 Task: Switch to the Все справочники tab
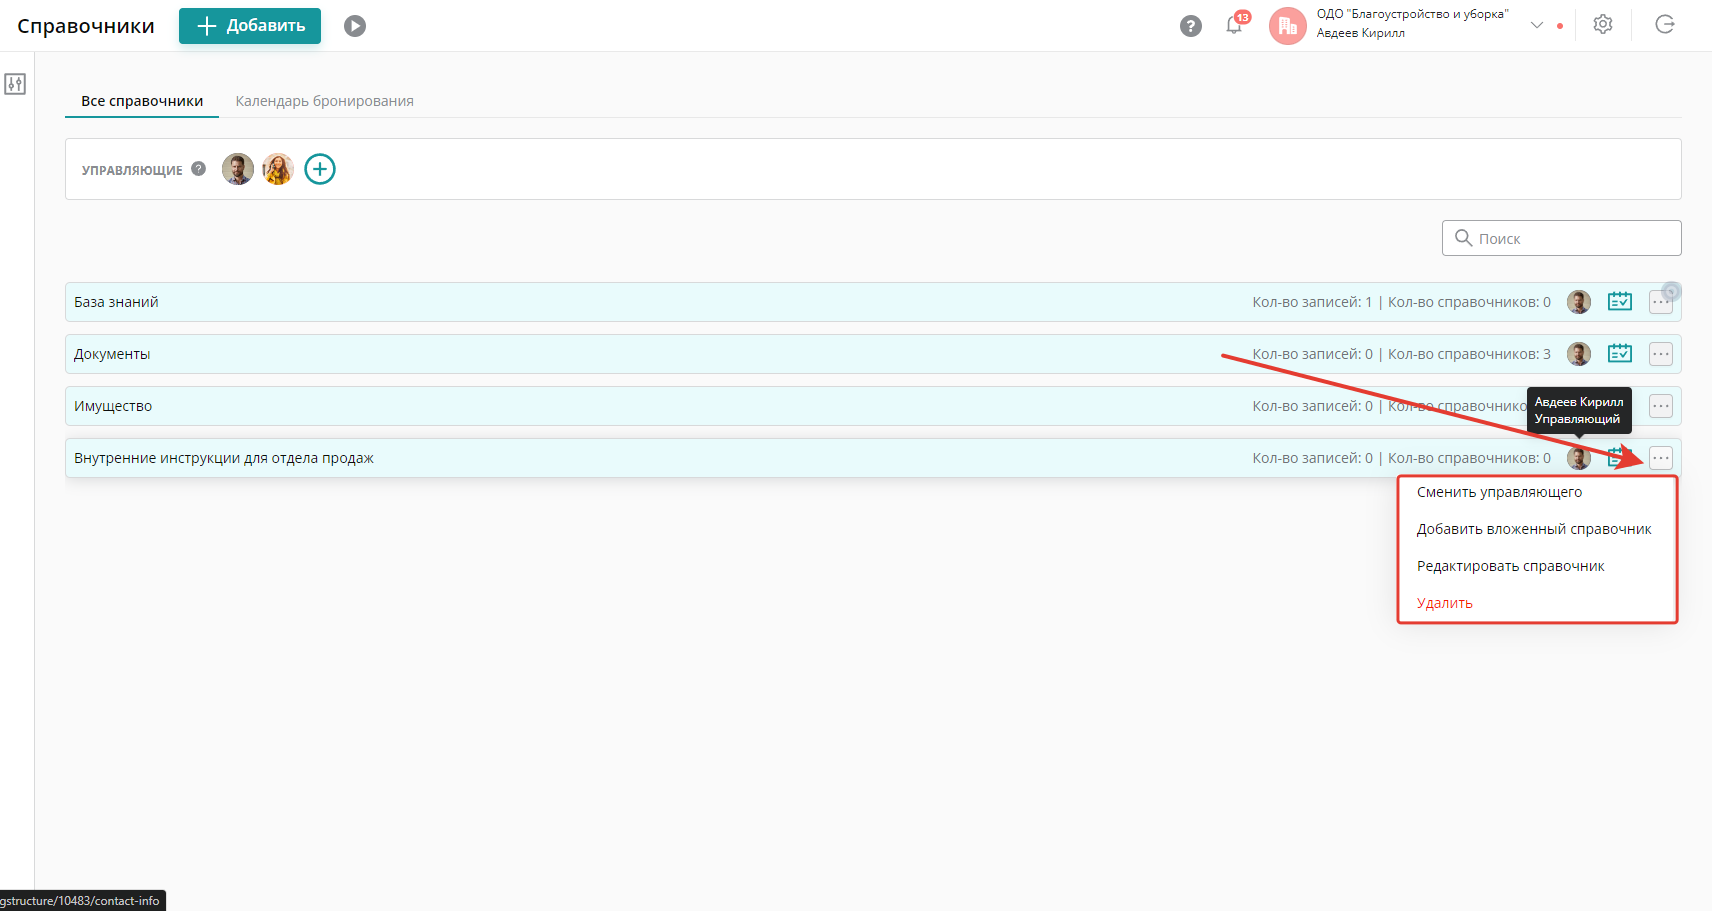click(x=142, y=101)
